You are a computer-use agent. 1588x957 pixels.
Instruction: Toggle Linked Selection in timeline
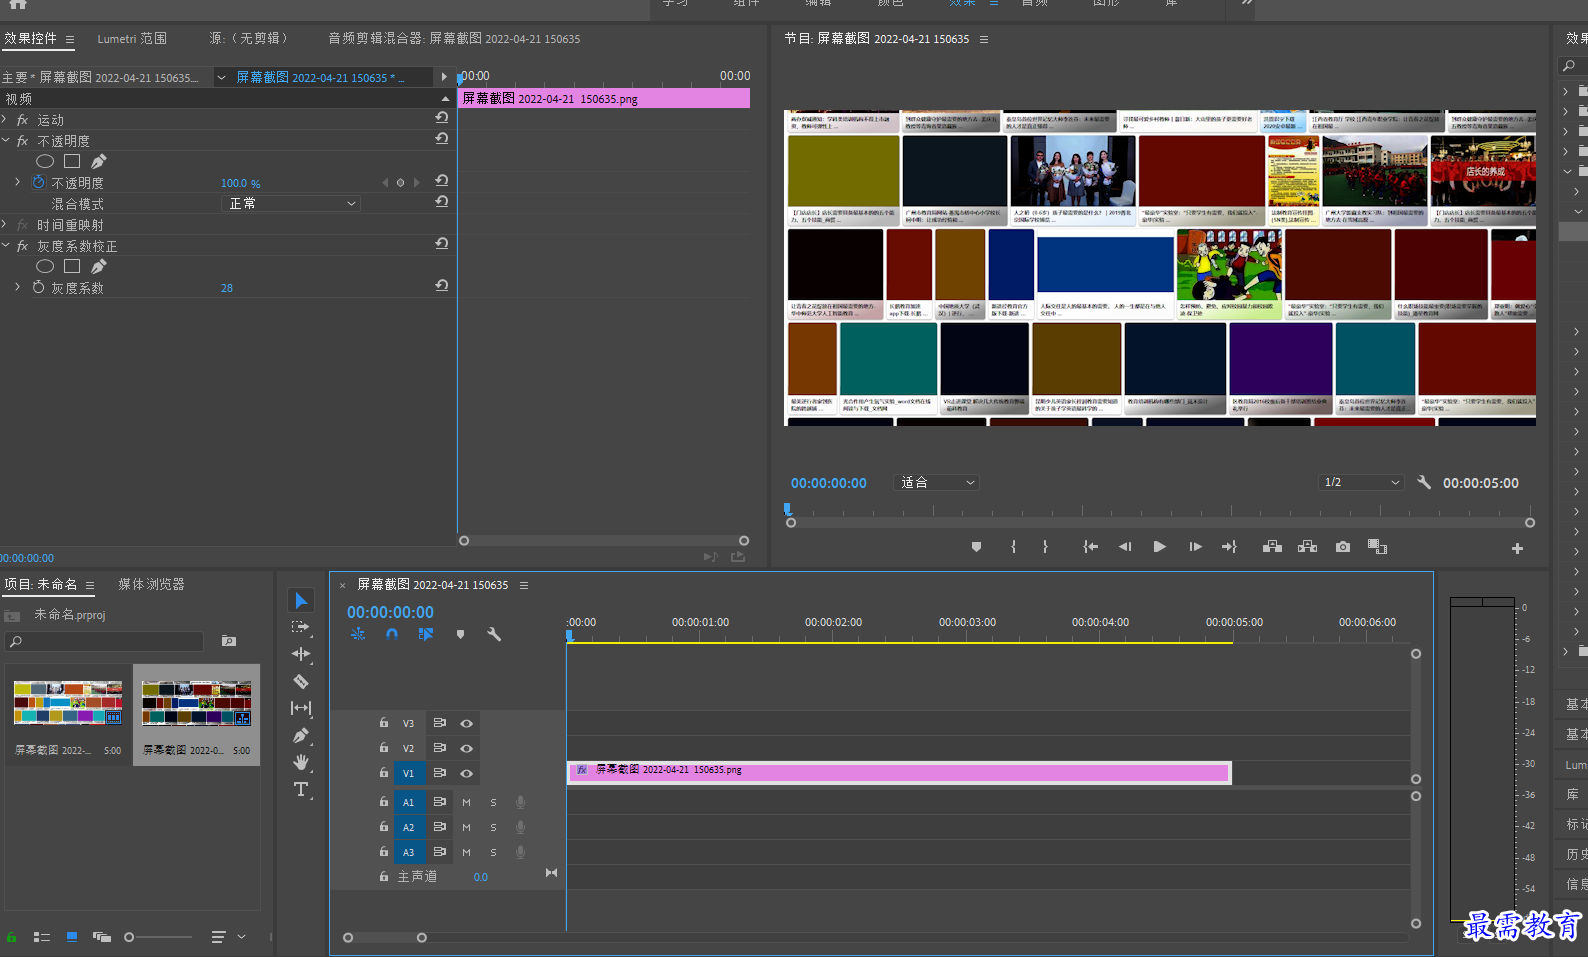(x=426, y=634)
